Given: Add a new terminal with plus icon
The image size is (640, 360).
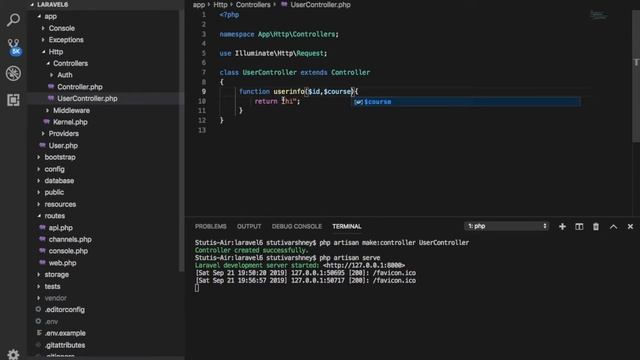Looking at the screenshot, I should pos(562,227).
